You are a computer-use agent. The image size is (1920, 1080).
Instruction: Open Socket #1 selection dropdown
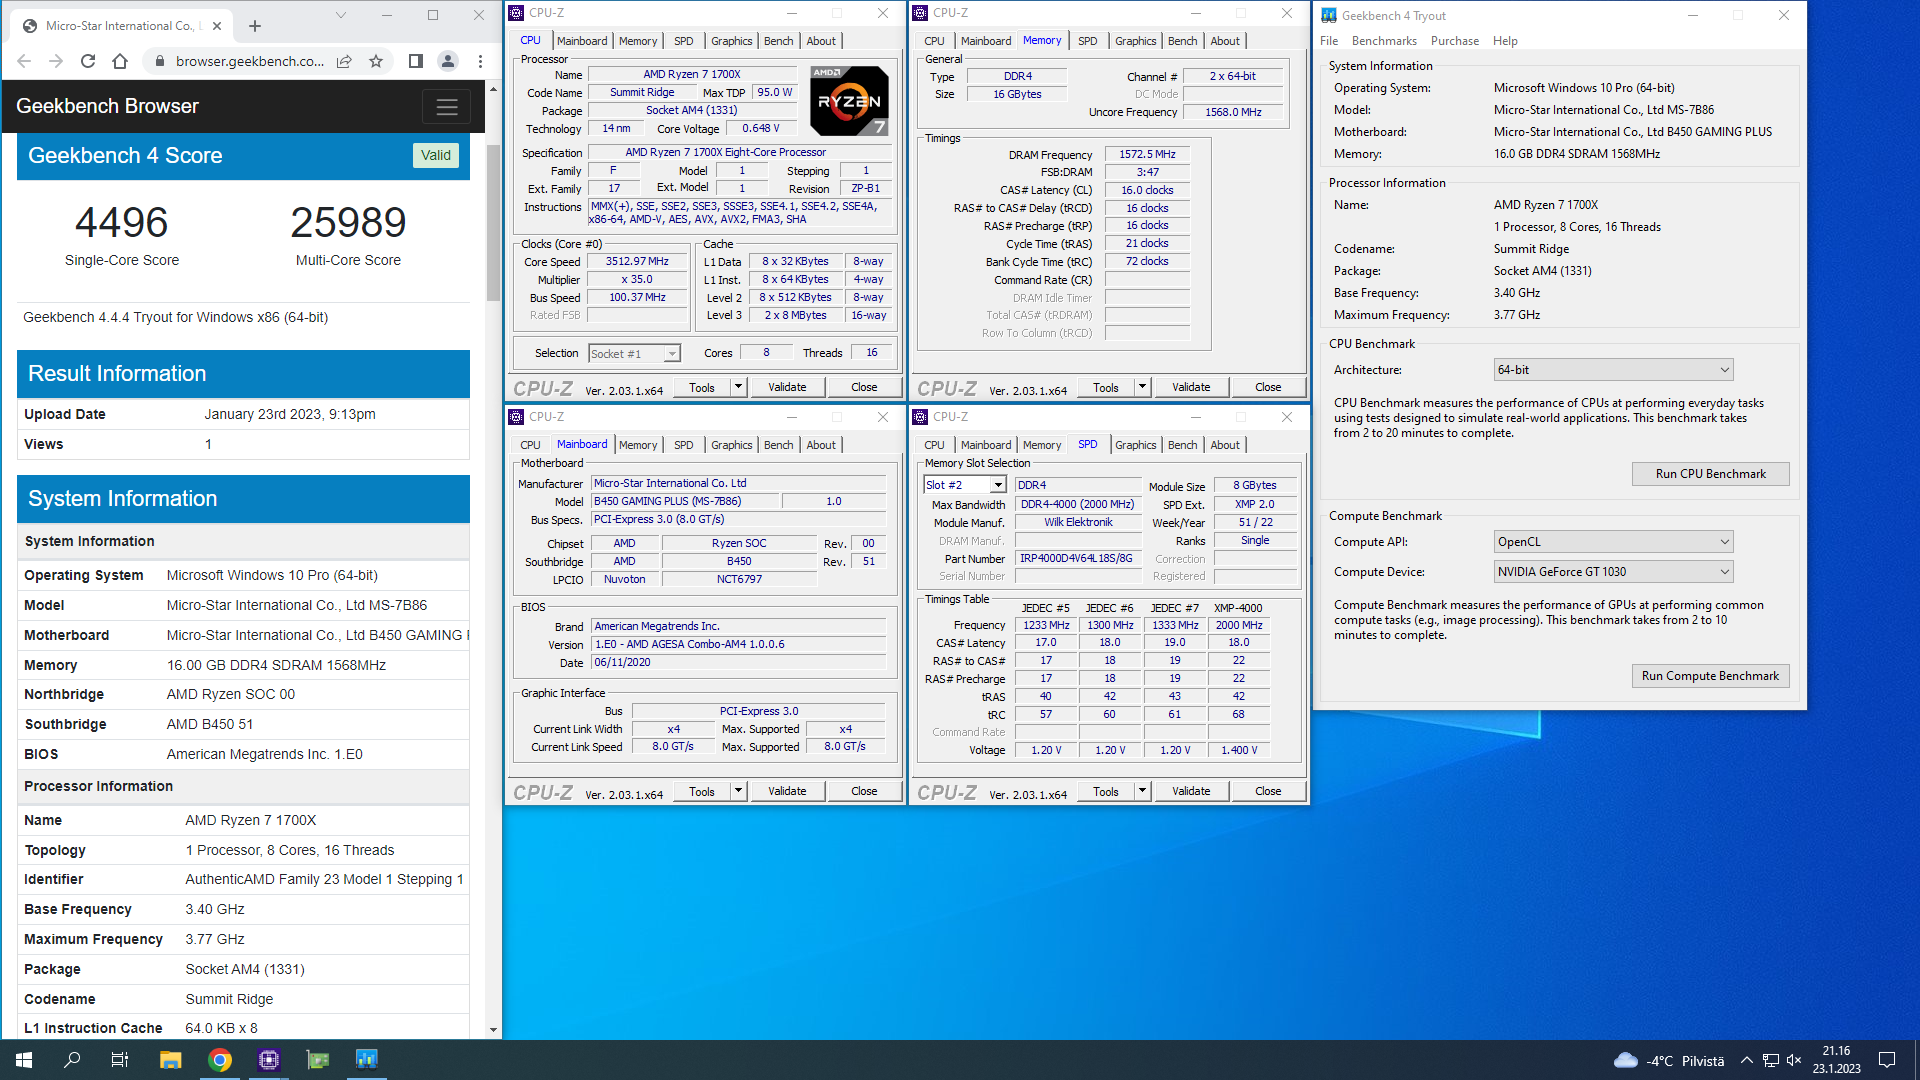[634, 353]
